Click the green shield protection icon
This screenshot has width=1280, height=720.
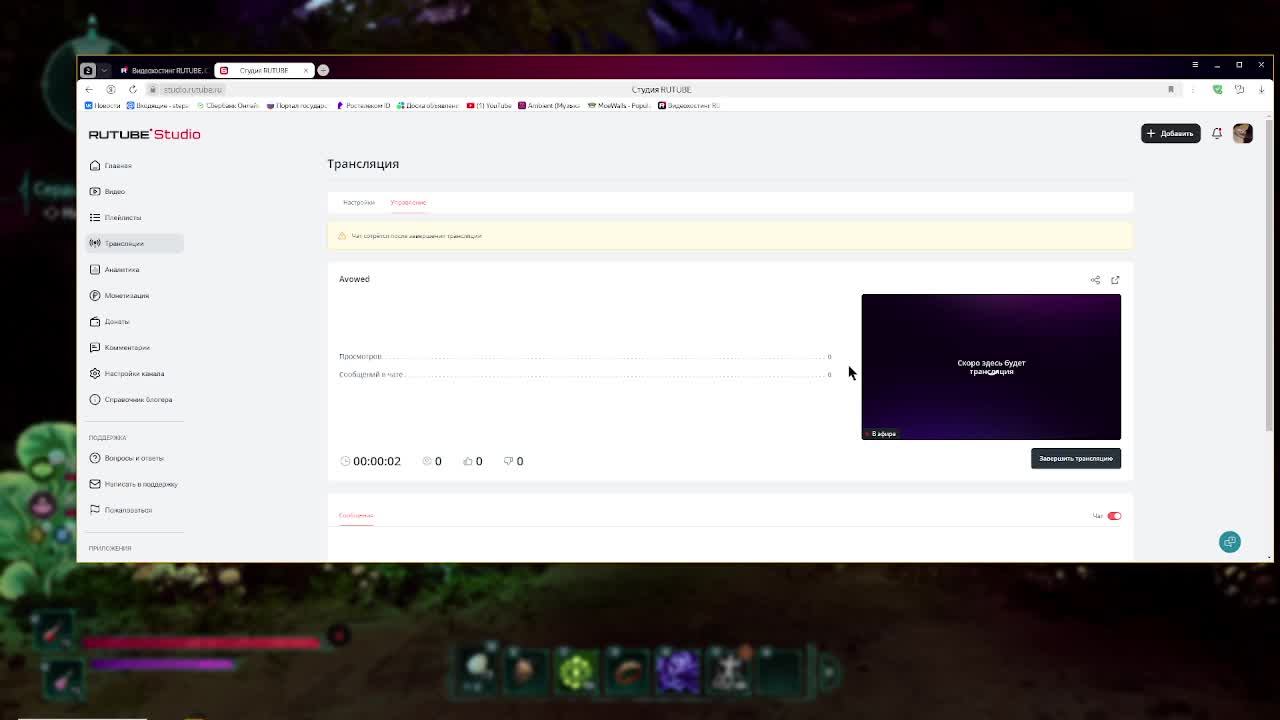1217,89
